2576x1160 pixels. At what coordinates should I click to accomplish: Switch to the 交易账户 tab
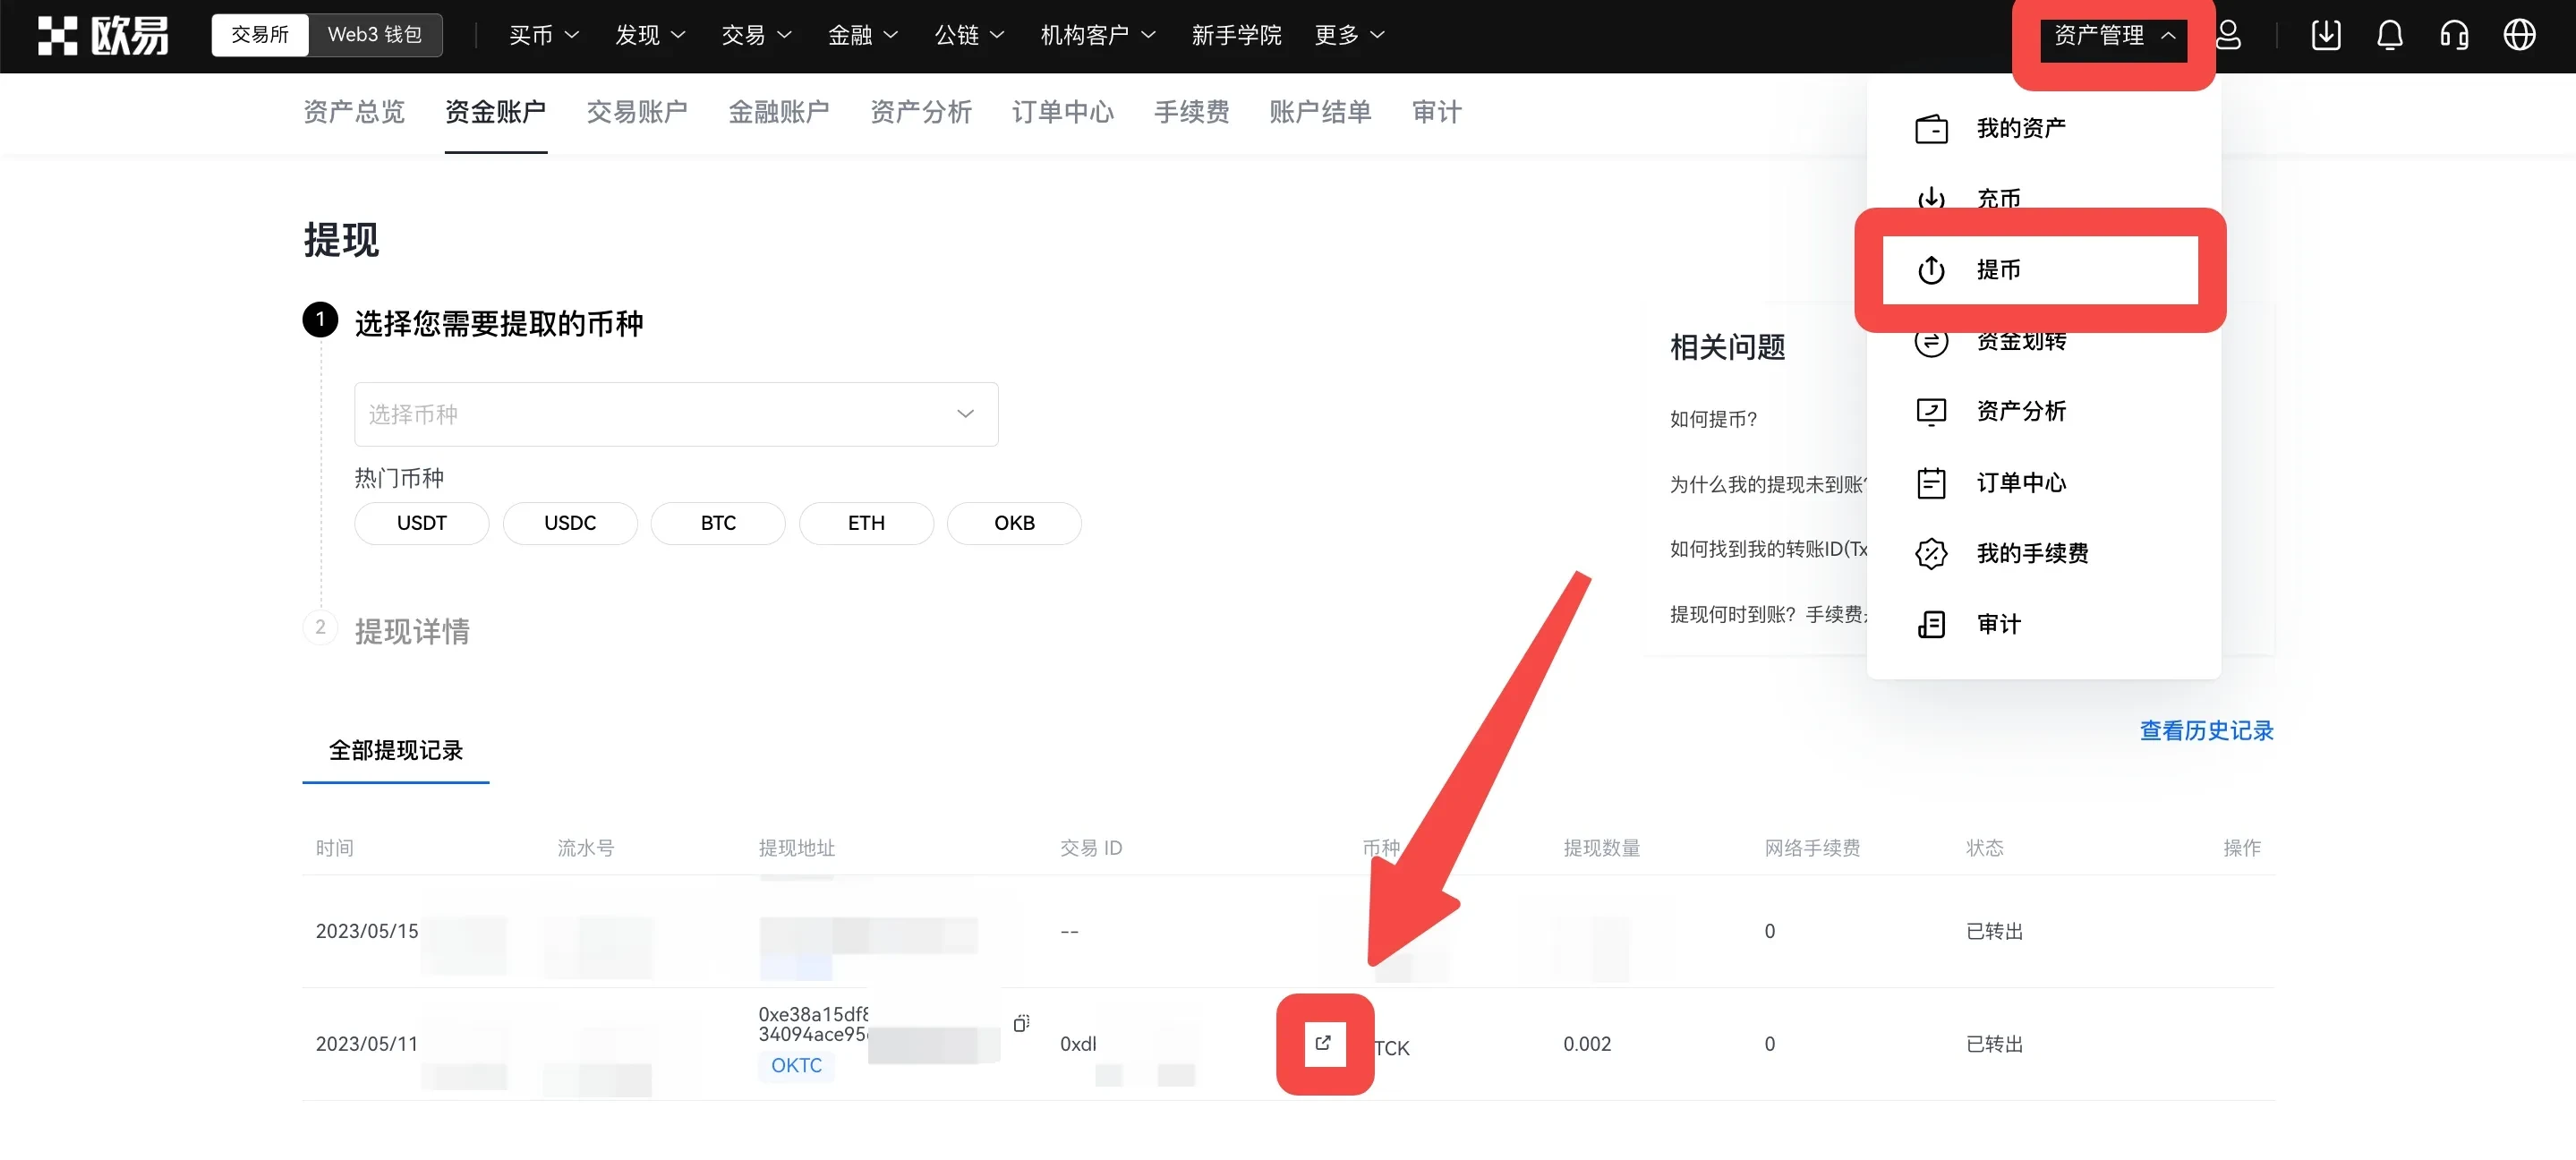pos(637,112)
